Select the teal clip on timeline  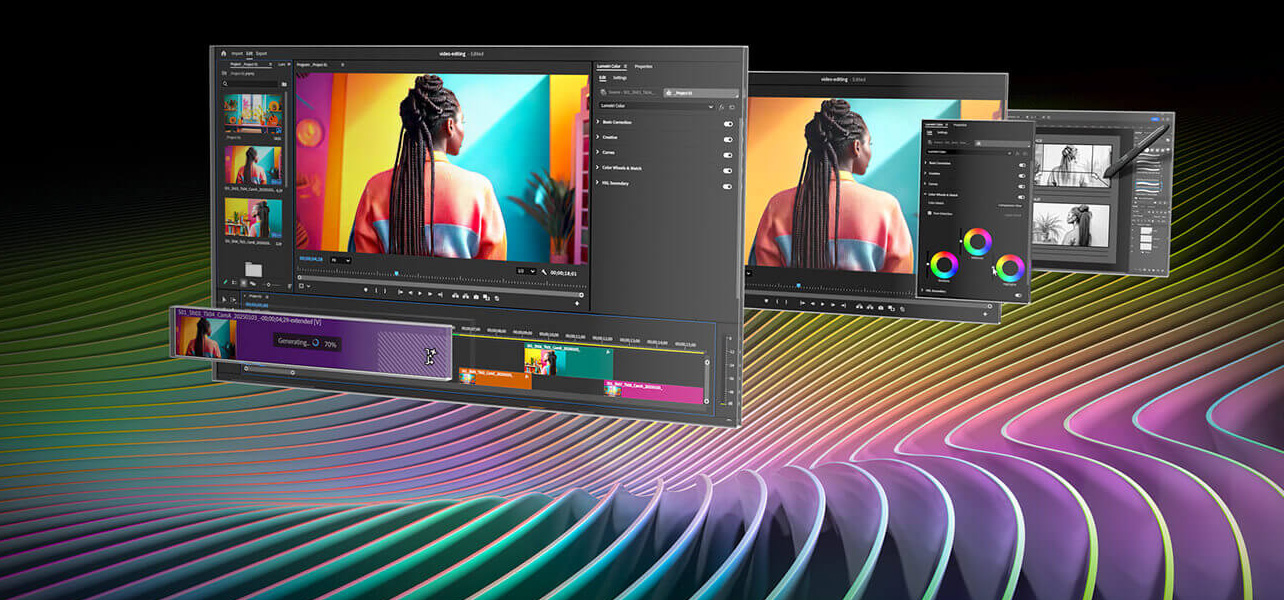568,362
